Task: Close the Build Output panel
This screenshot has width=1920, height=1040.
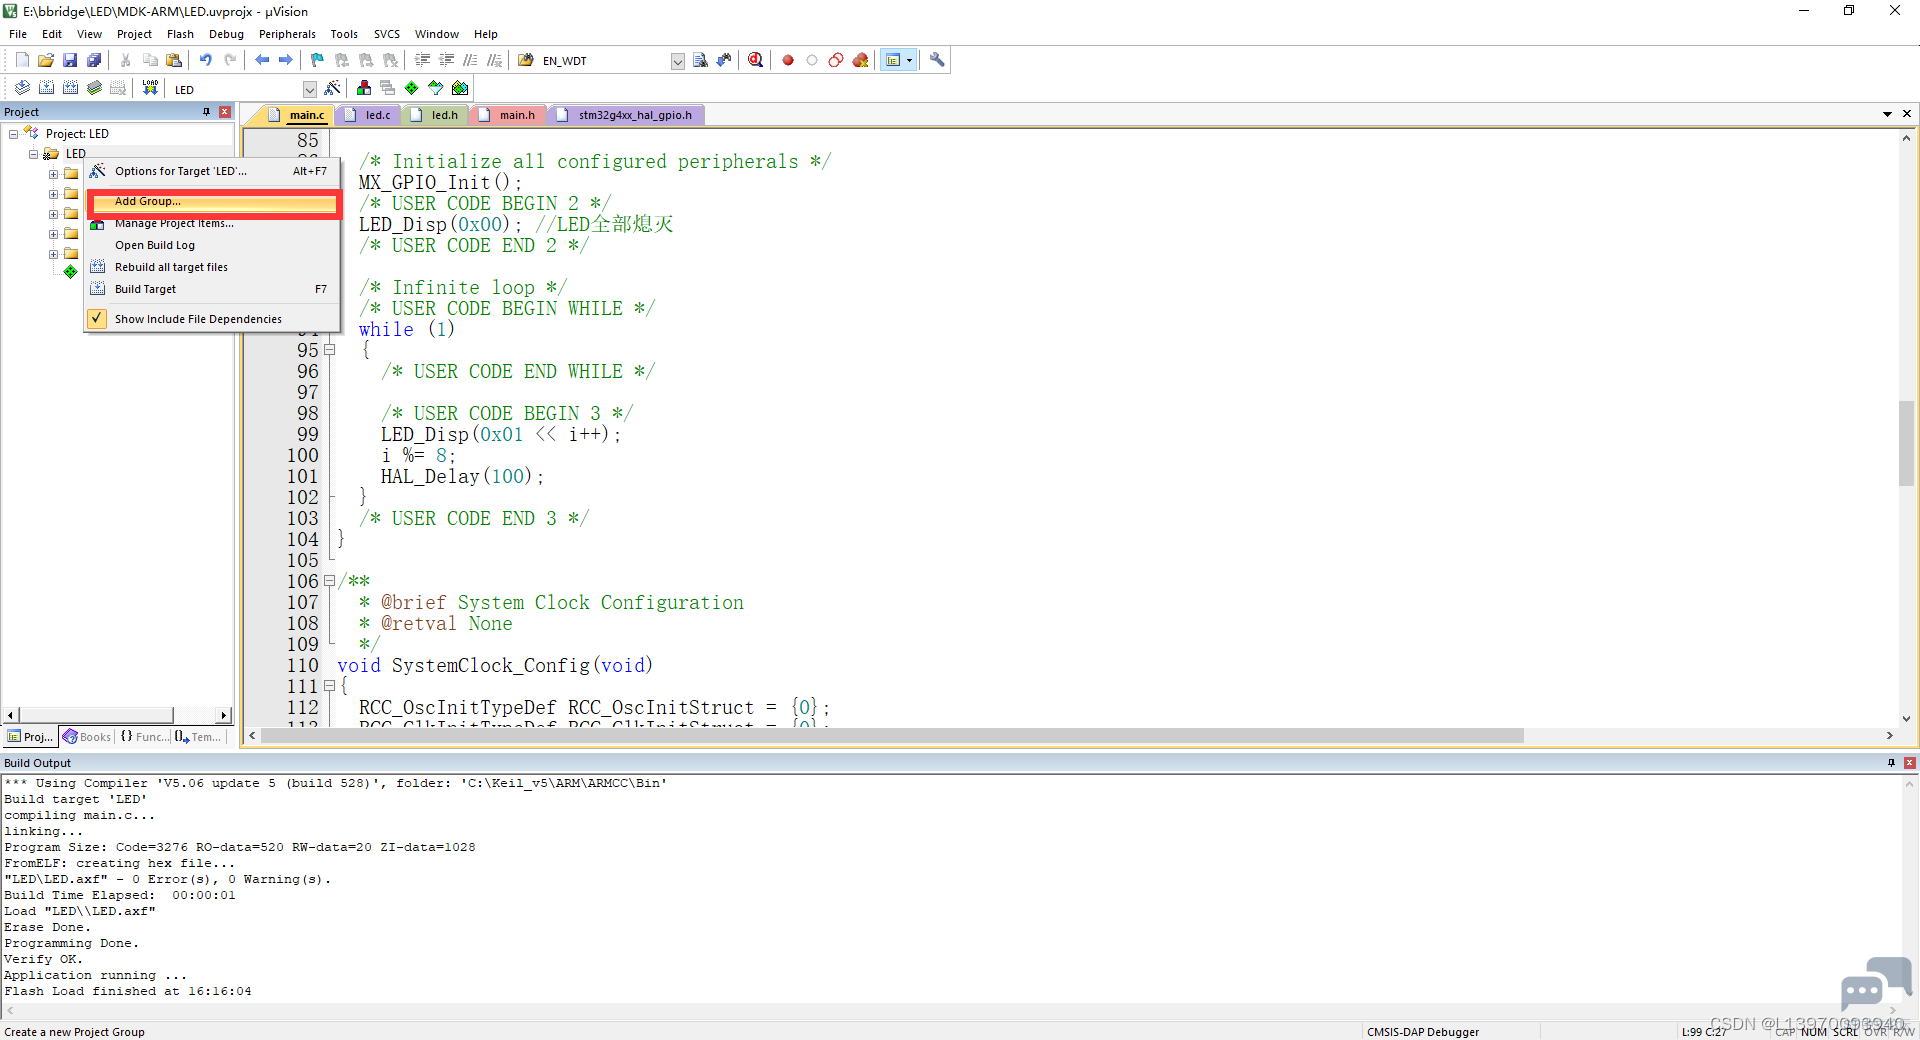Action: pos(1909,763)
